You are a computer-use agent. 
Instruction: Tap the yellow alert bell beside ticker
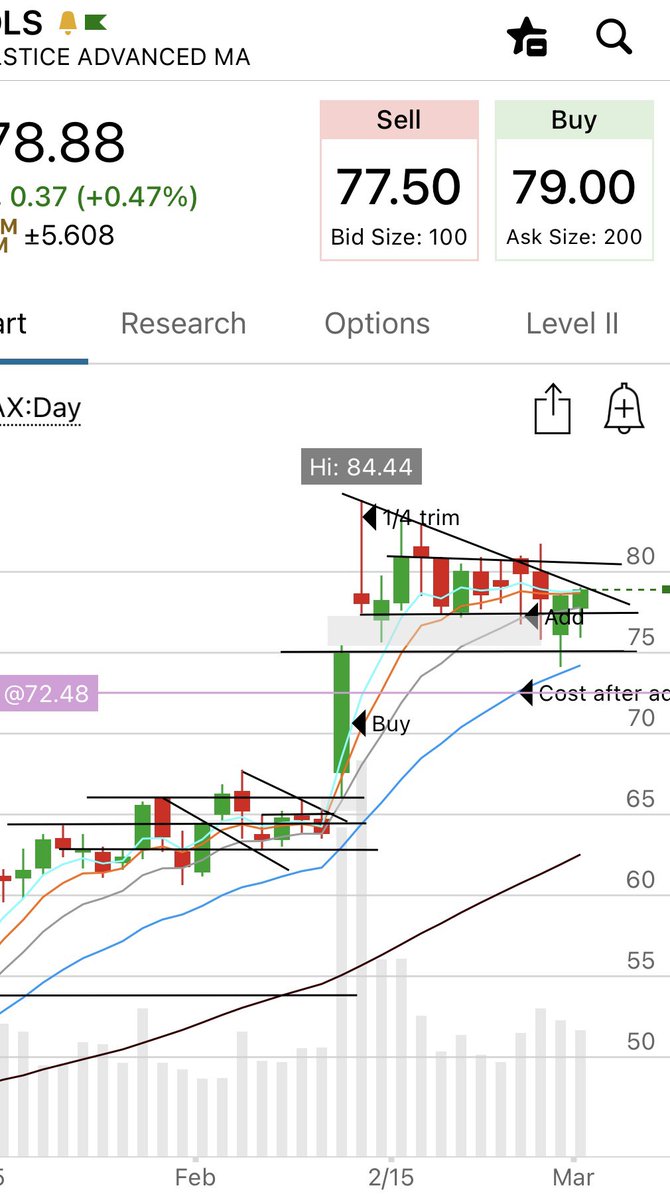click(x=68, y=21)
